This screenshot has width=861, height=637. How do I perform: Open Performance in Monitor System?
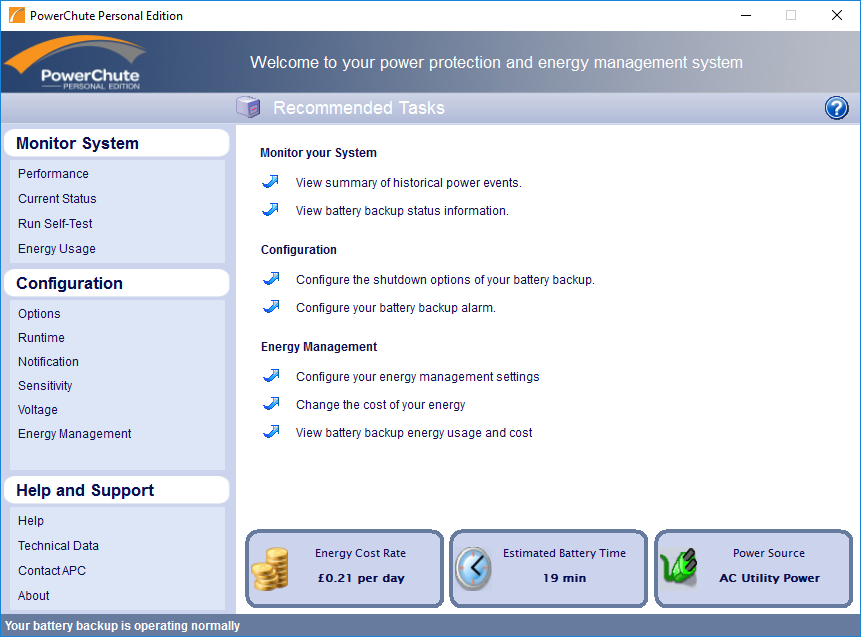pos(53,174)
